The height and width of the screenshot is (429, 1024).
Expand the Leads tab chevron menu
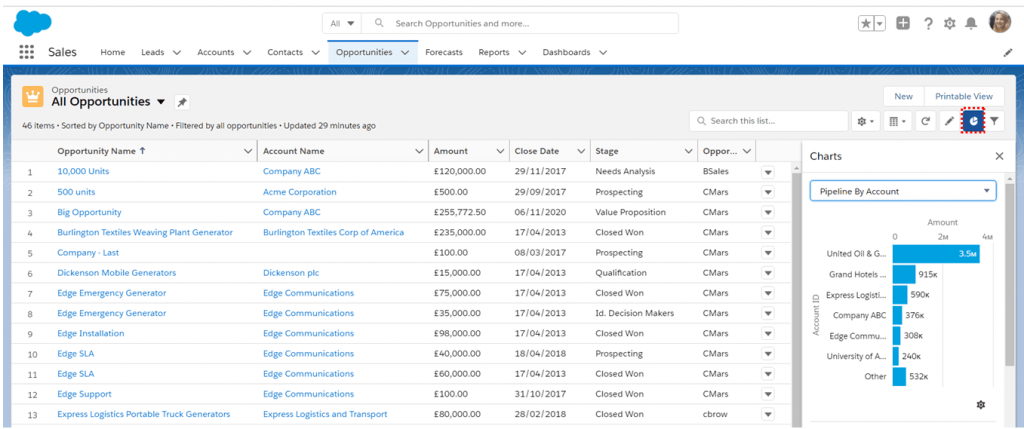(176, 52)
